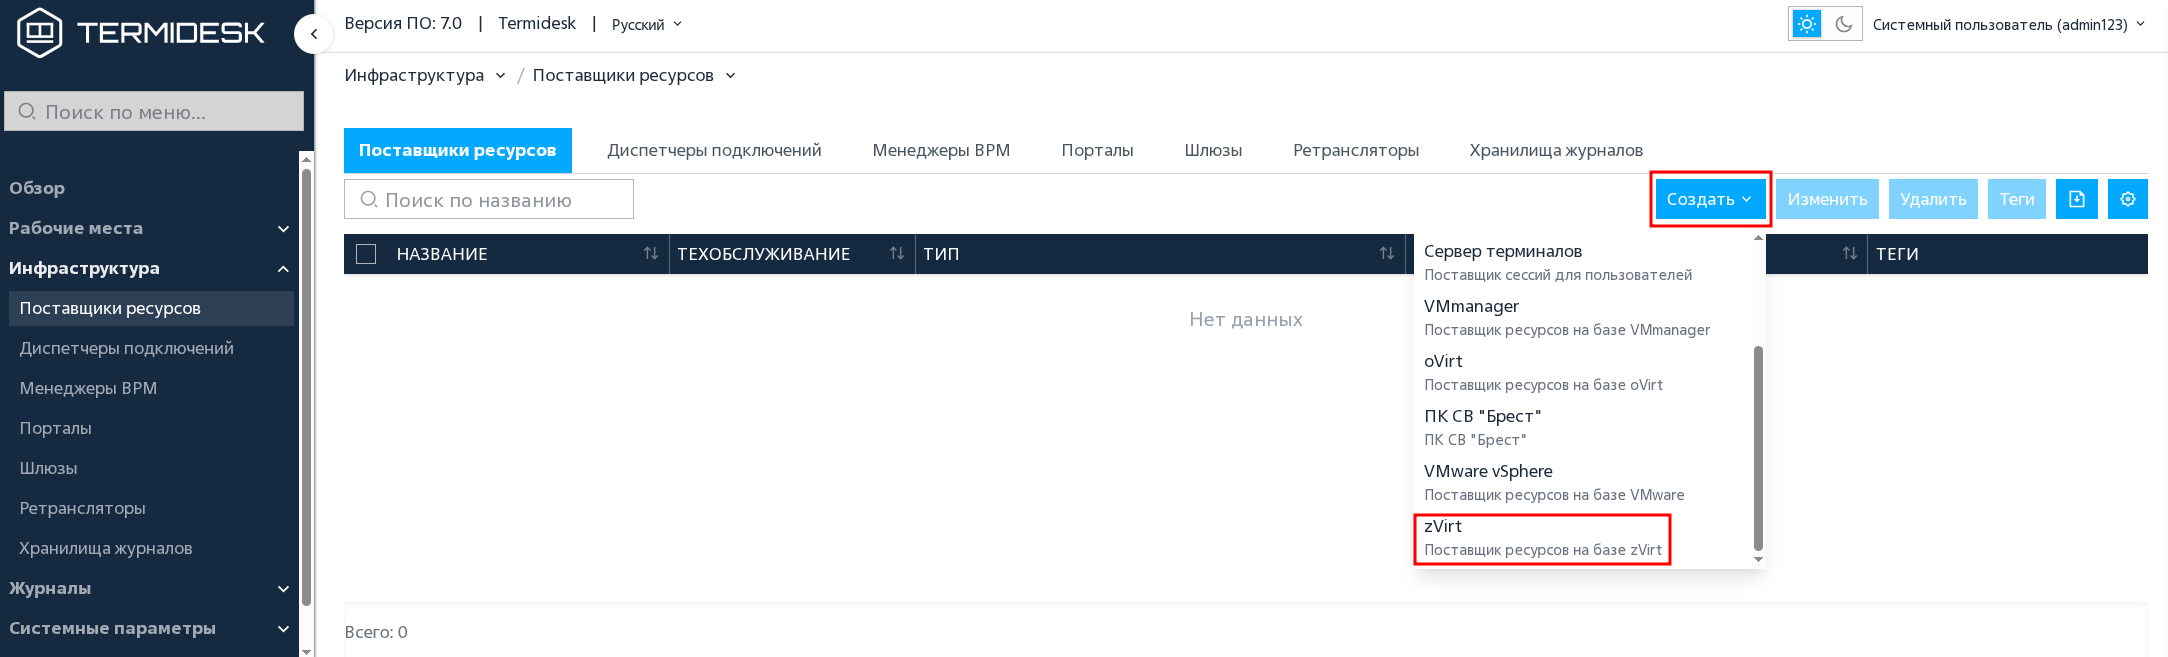
Task: Click scroll-up arrow of provider list
Action: (1758, 238)
